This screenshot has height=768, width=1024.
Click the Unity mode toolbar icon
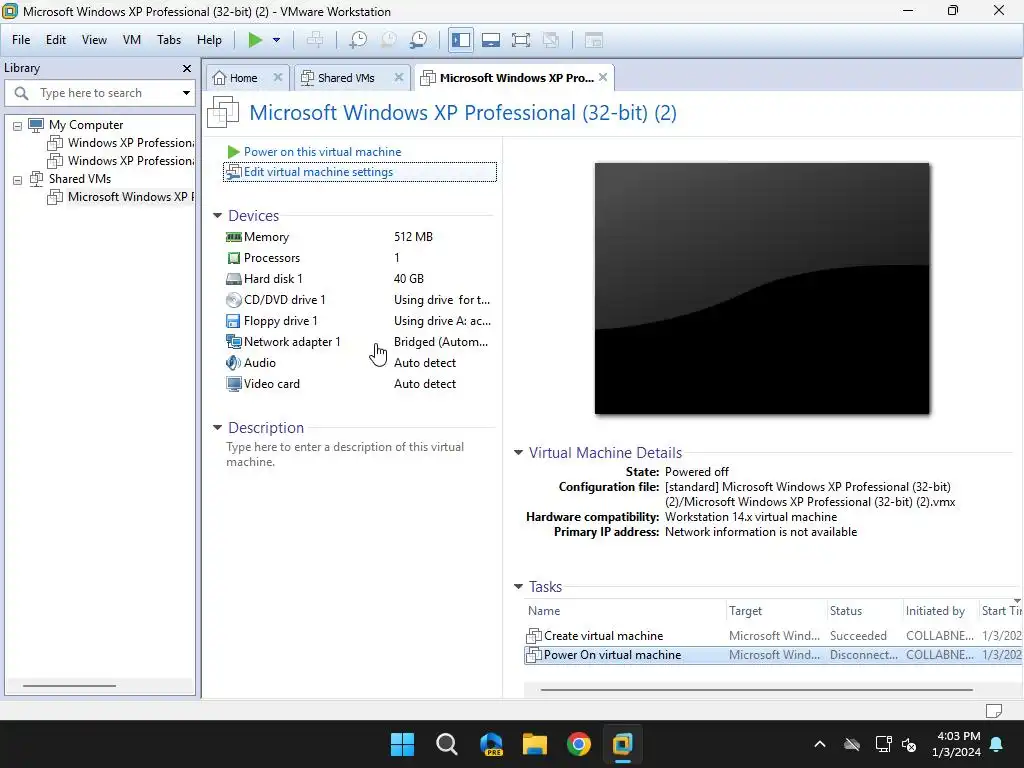coord(551,40)
